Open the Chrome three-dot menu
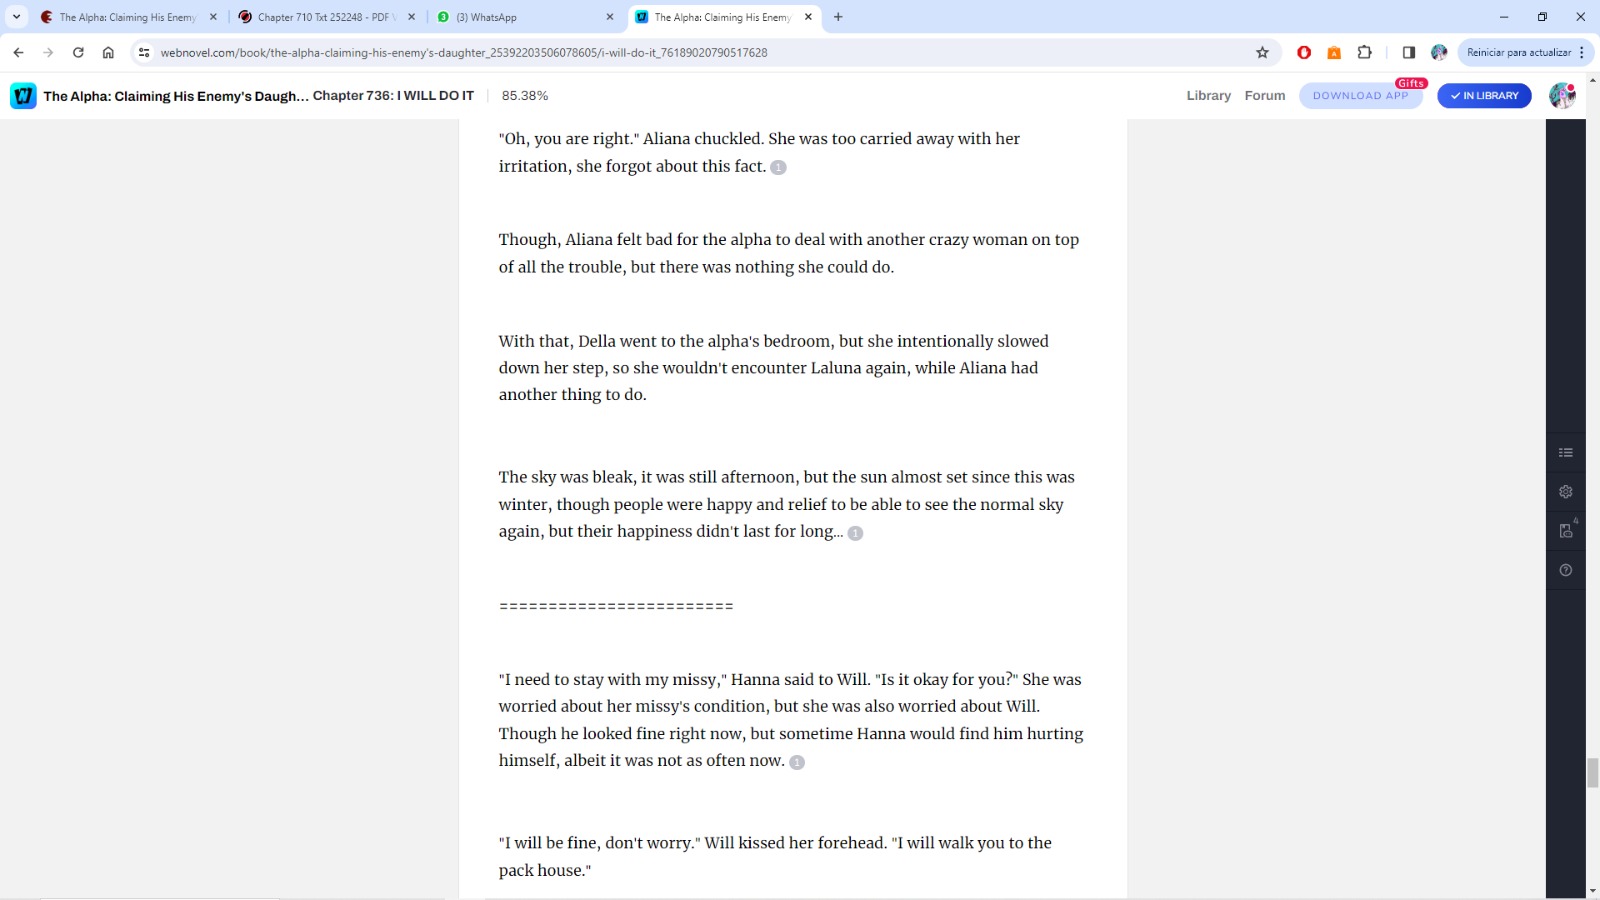The image size is (1600, 900). pyautogui.click(x=1582, y=53)
